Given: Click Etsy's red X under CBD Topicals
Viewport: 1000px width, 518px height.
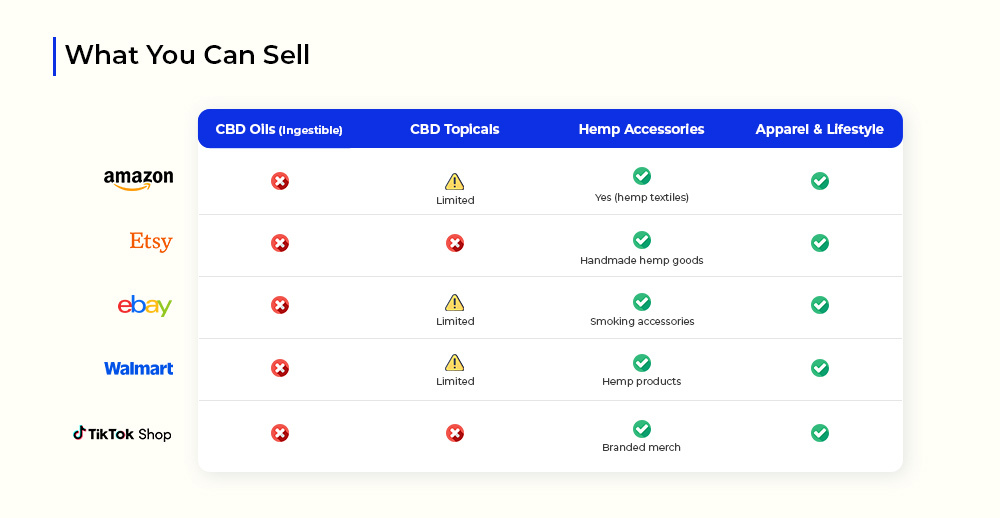Looking at the screenshot, I should point(455,243).
